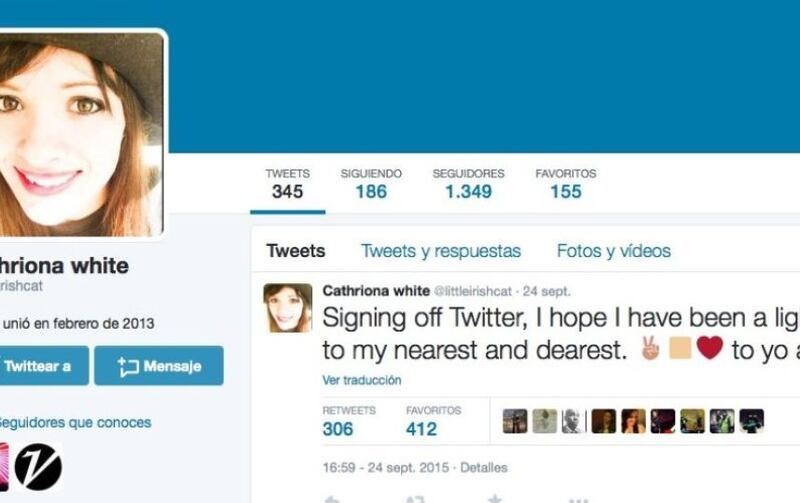Click the last retweeter avatar thumbnail
The height and width of the screenshot is (503, 800).
752,421
